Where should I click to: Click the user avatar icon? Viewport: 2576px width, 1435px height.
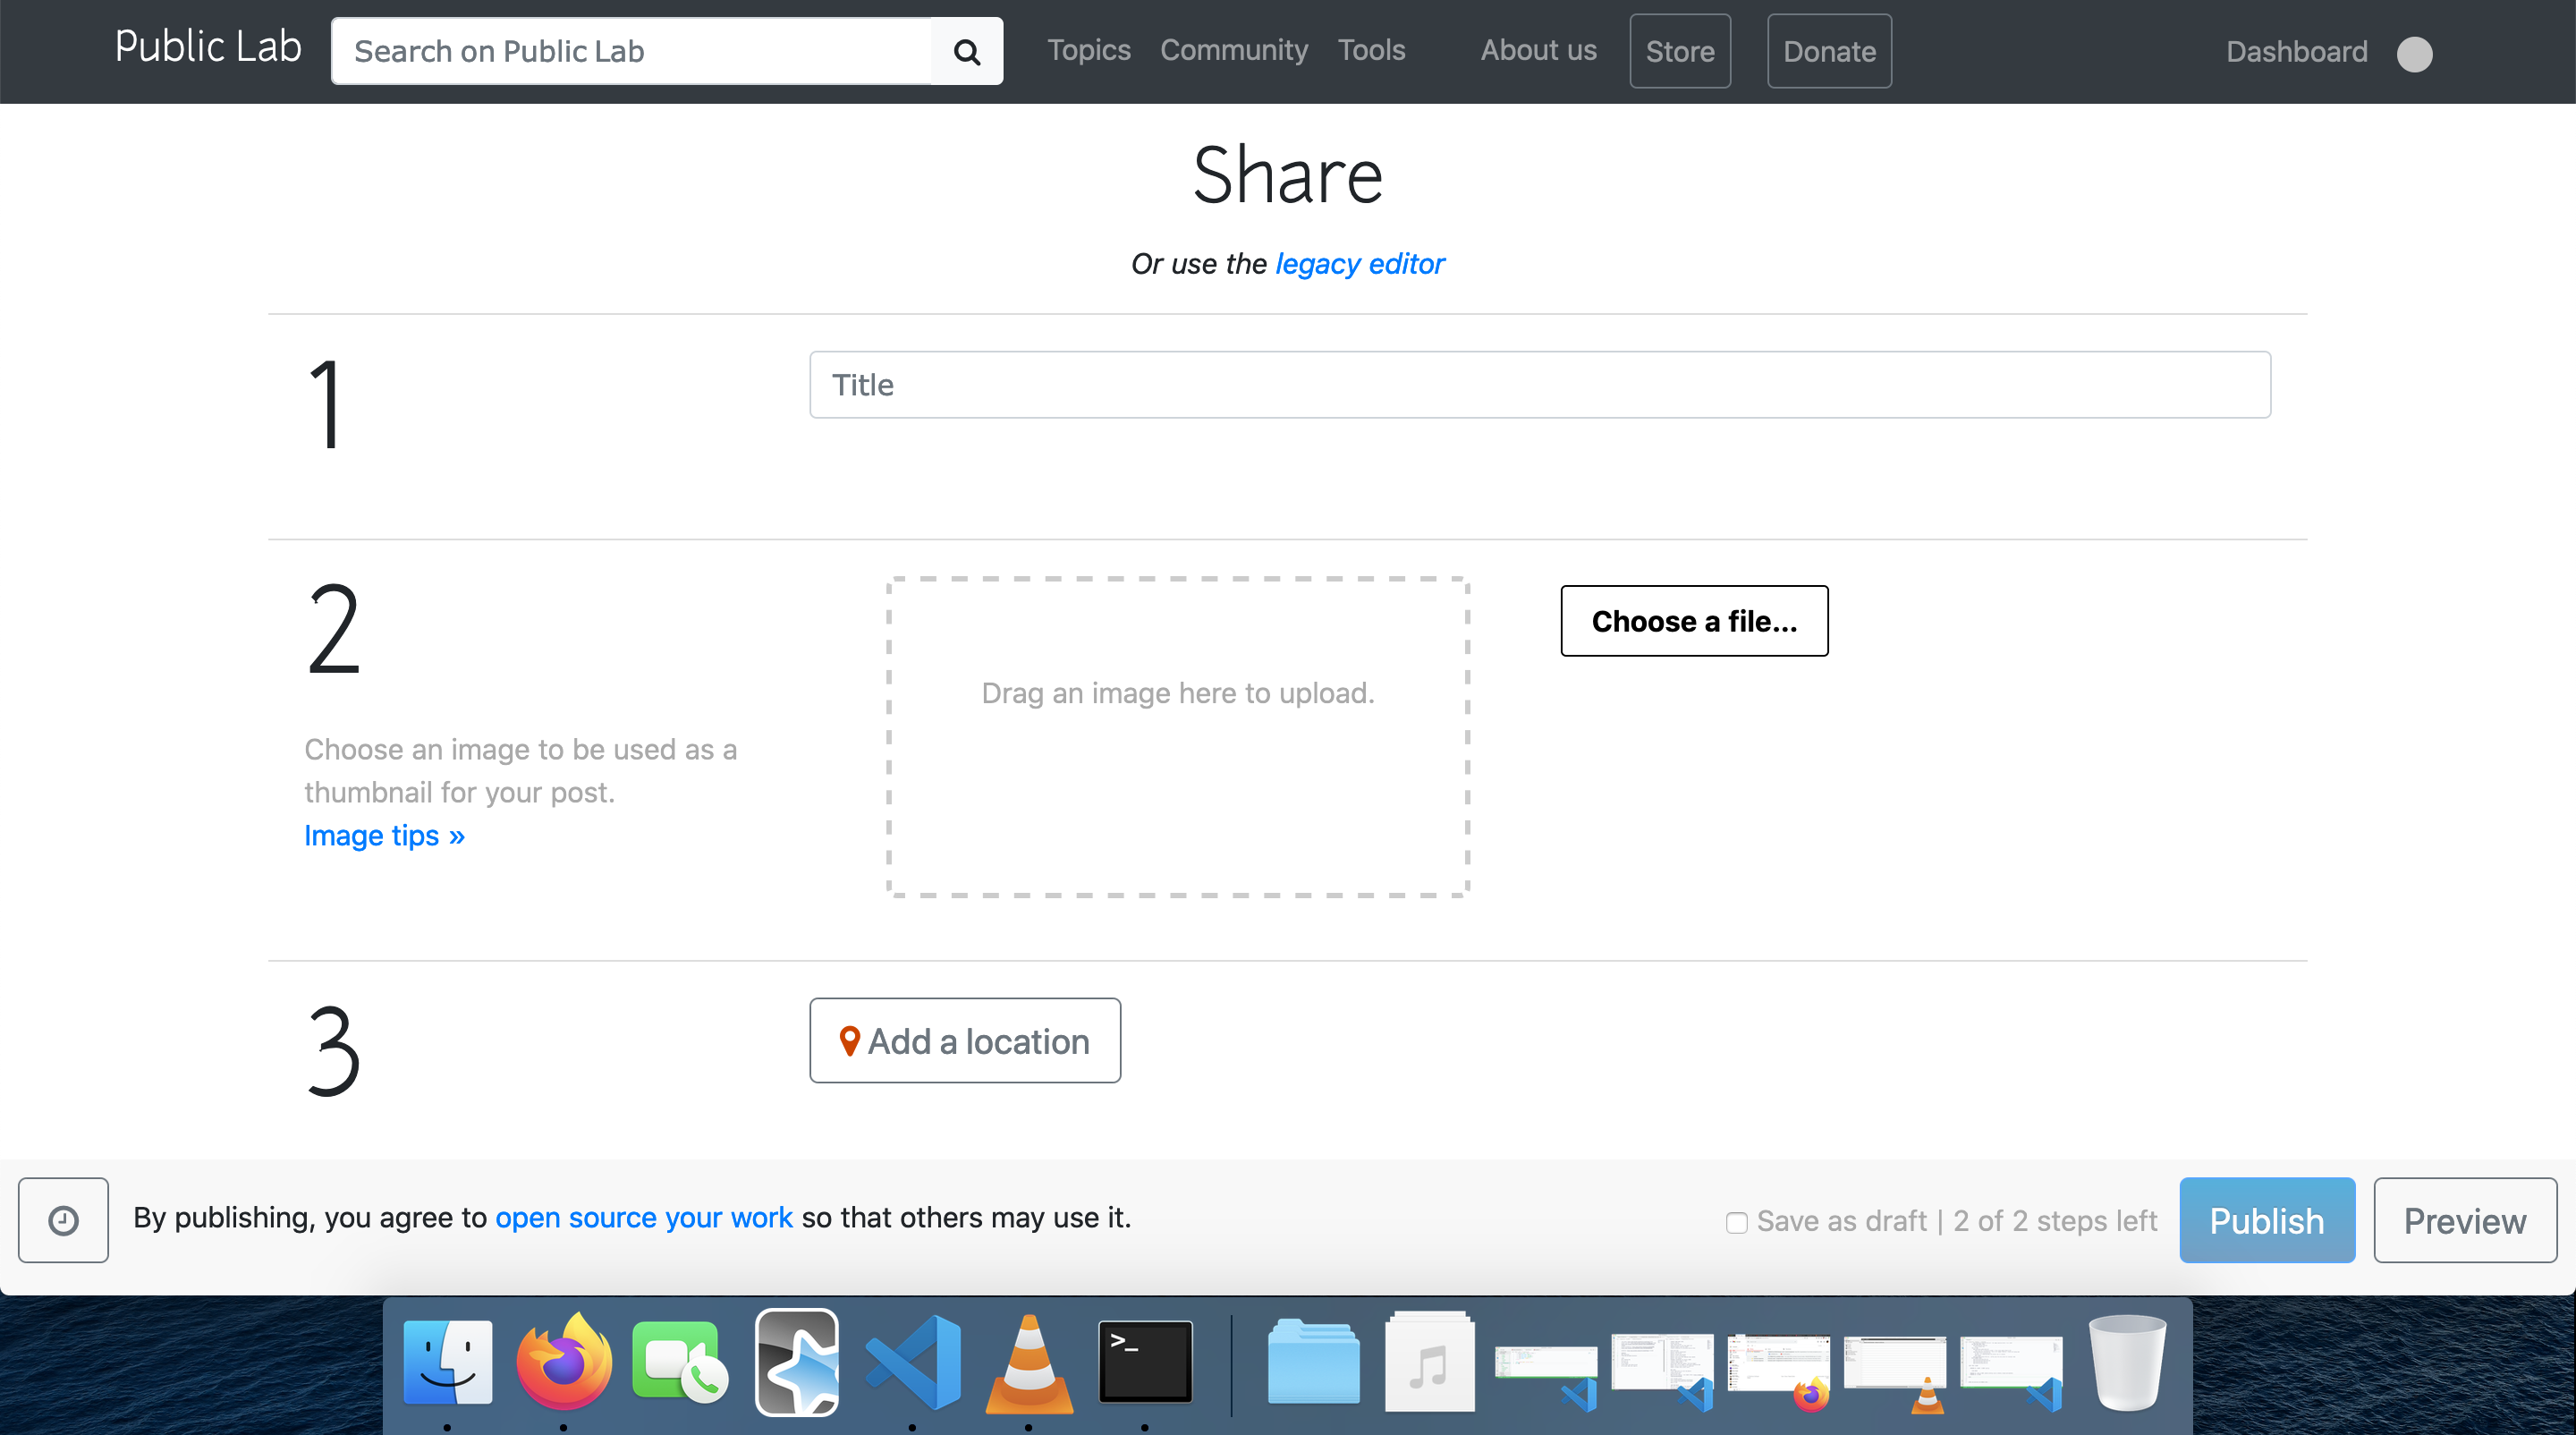click(2414, 53)
